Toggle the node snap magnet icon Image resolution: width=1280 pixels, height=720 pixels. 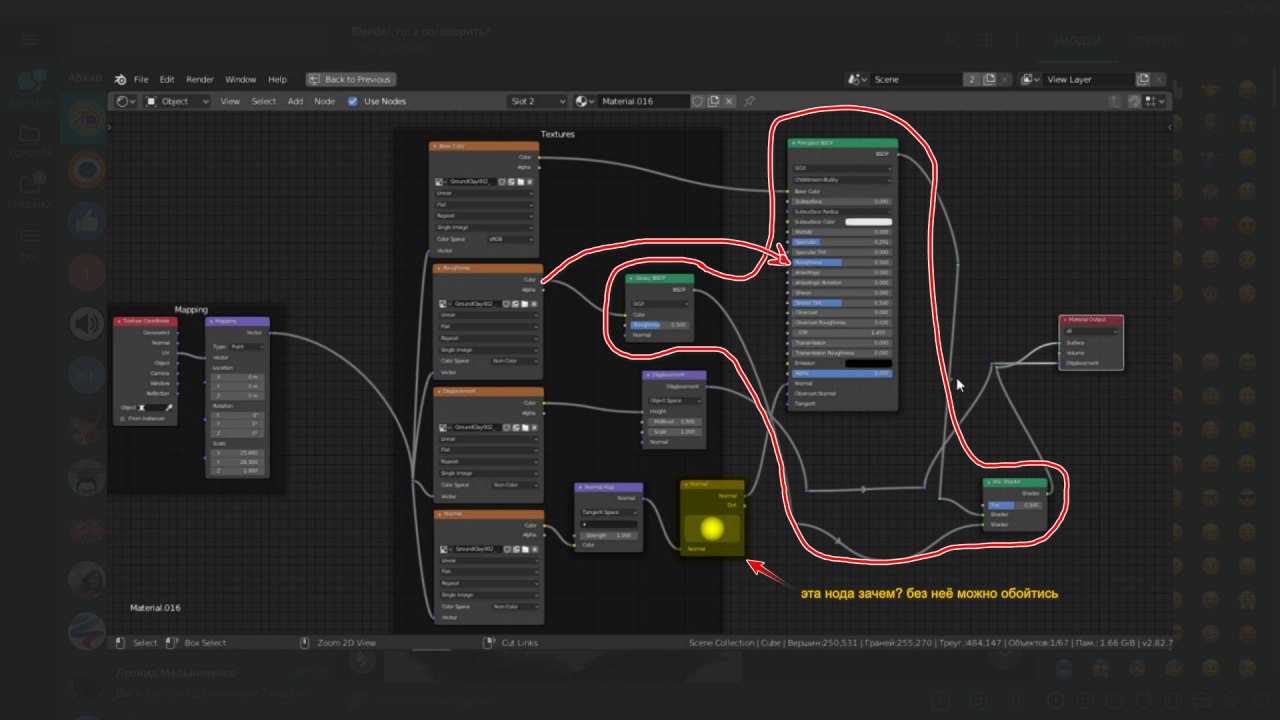click(1134, 101)
